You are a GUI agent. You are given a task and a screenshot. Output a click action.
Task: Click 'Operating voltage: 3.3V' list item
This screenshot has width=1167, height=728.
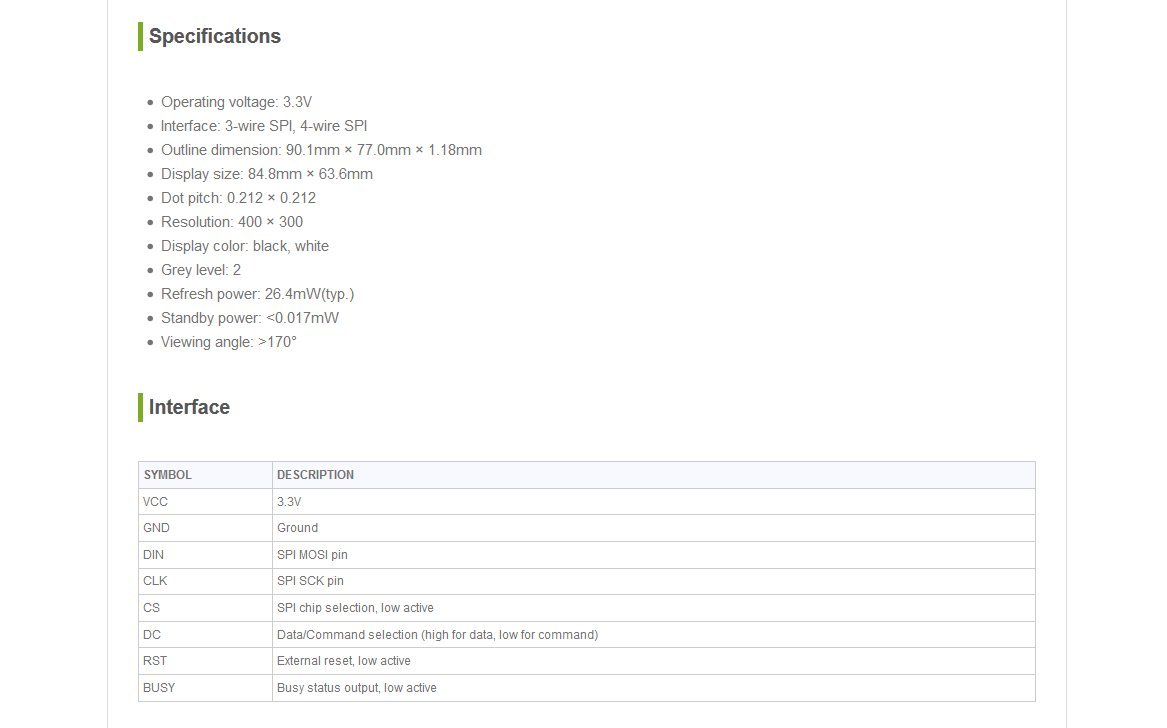236,102
